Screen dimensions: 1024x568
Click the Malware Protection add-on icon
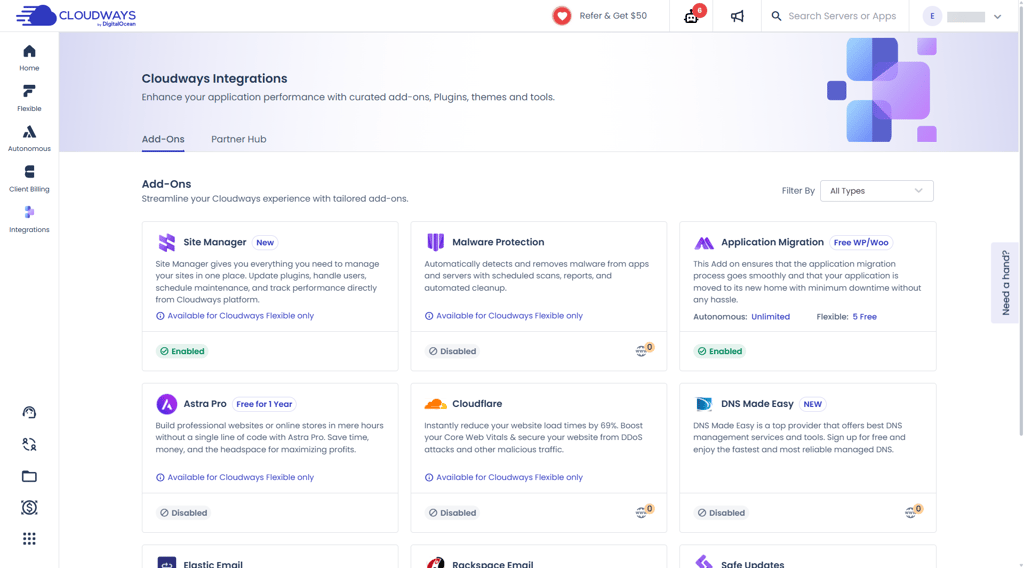[x=436, y=242]
